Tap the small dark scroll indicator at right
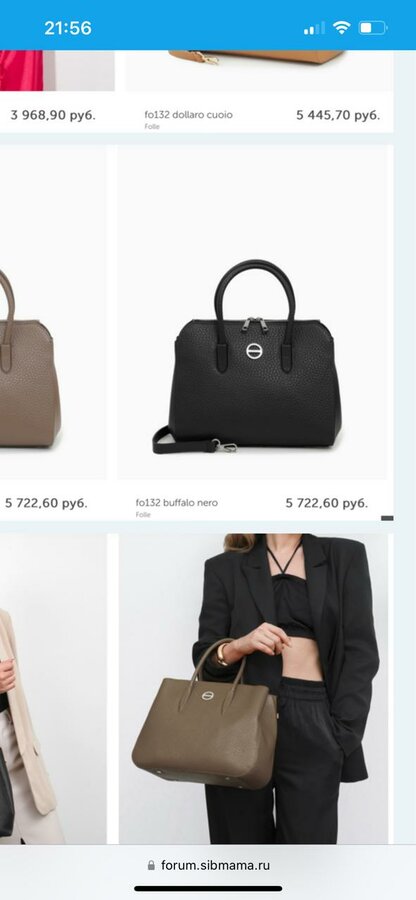Viewport: 416px width, 900px height. [x=387, y=518]
